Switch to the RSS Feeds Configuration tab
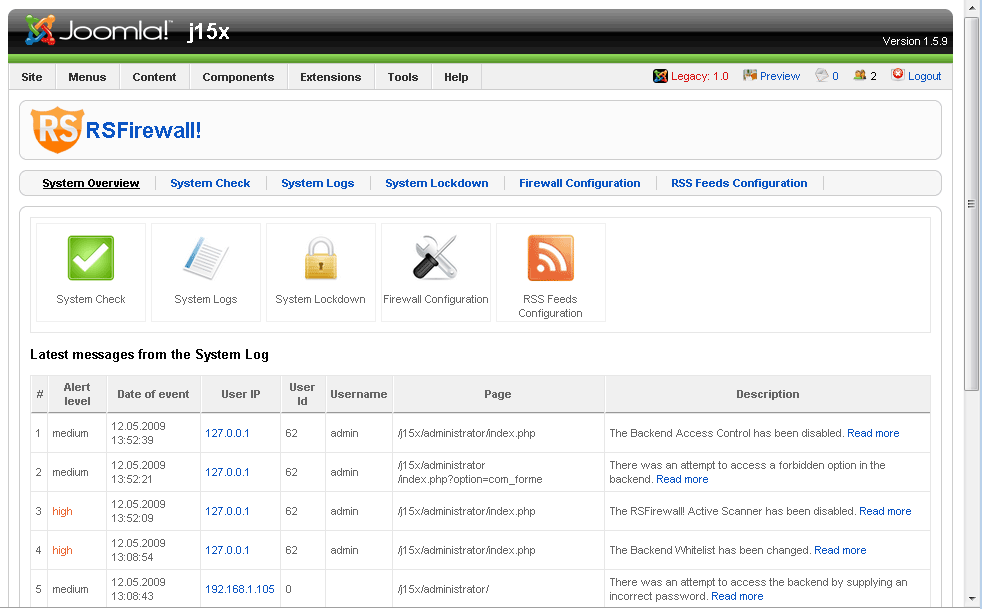The width and height of the screenshot is (982, 609). pyautogui.click(x=739, y=183)
